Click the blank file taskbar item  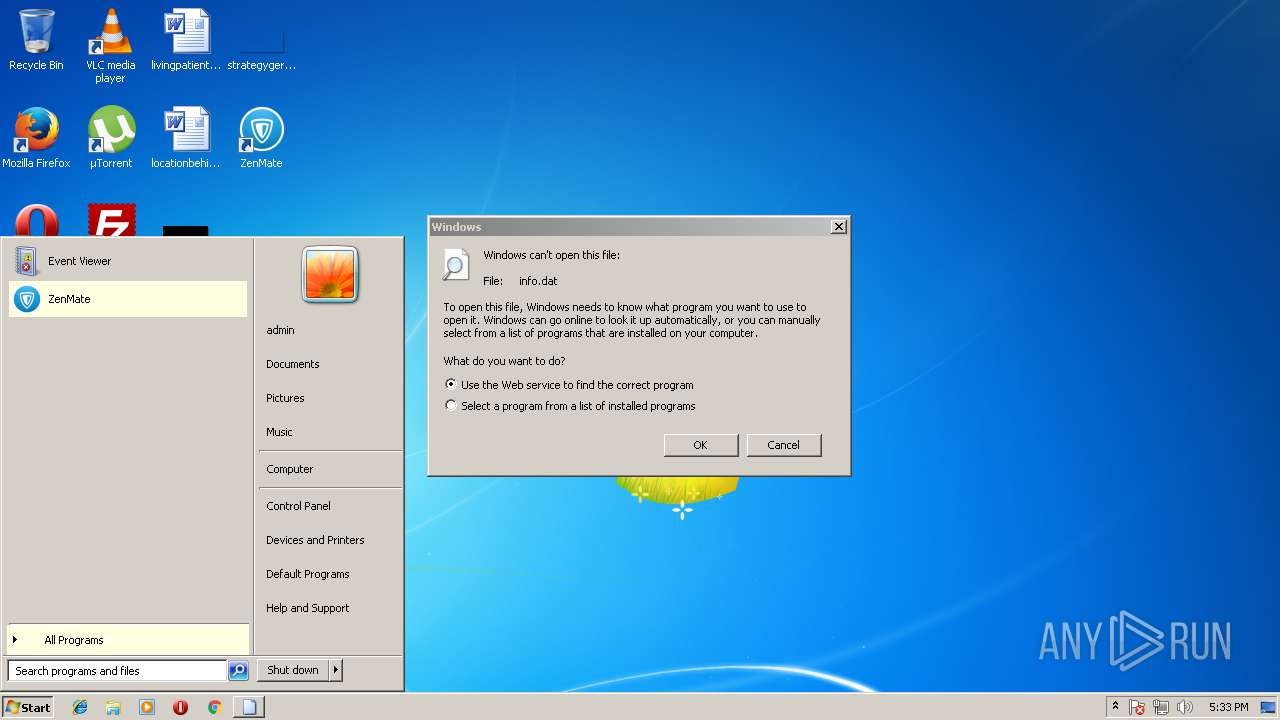point(249,707)
